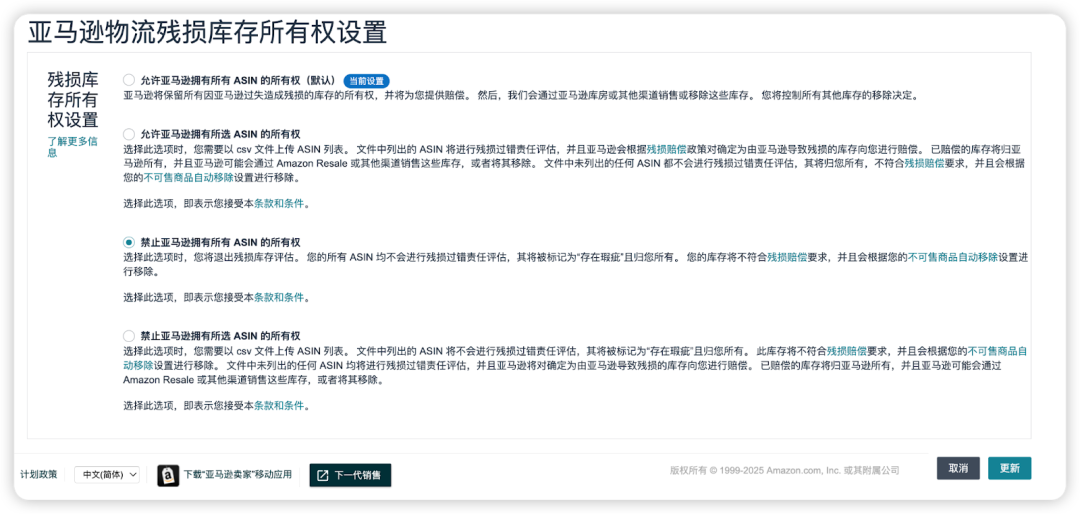Click 下载"亚马逊卖家"移动应用 link
The width and height of the screenshot is (1080, 514).
(238, 475)
